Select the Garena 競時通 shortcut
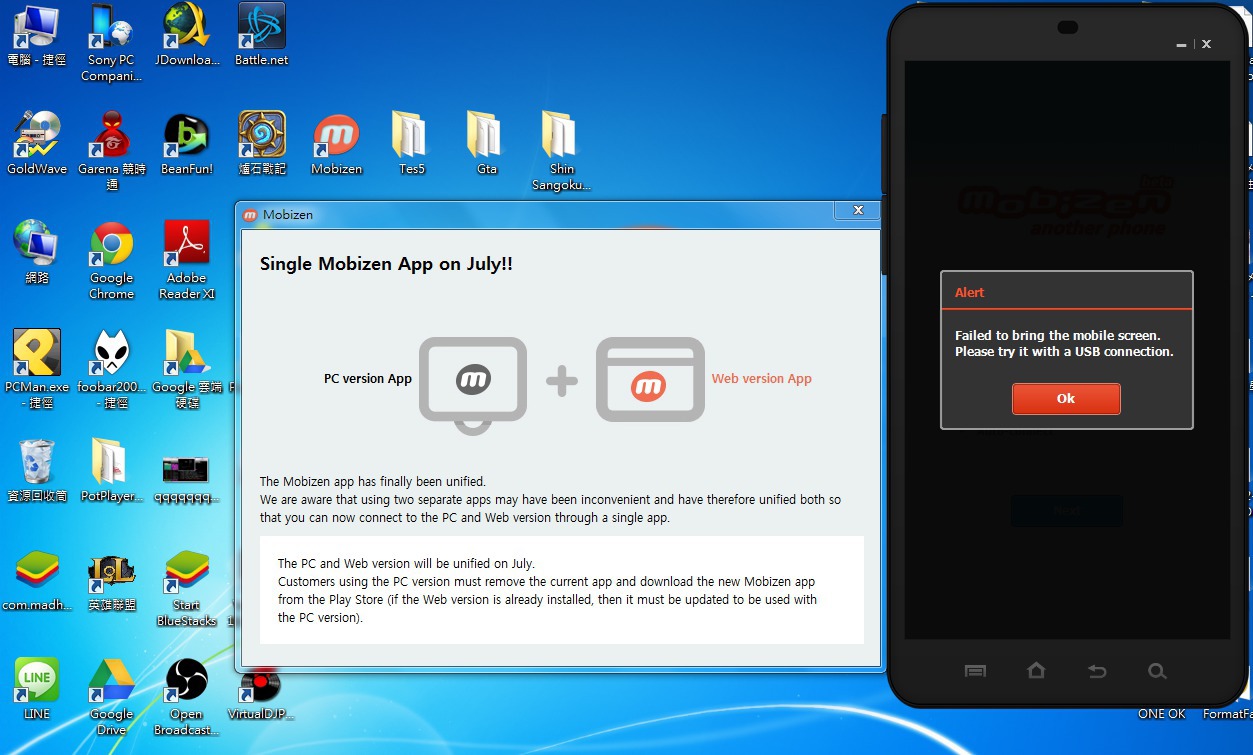This screenshot has width=1253, height=755. (x=111, y=152)
